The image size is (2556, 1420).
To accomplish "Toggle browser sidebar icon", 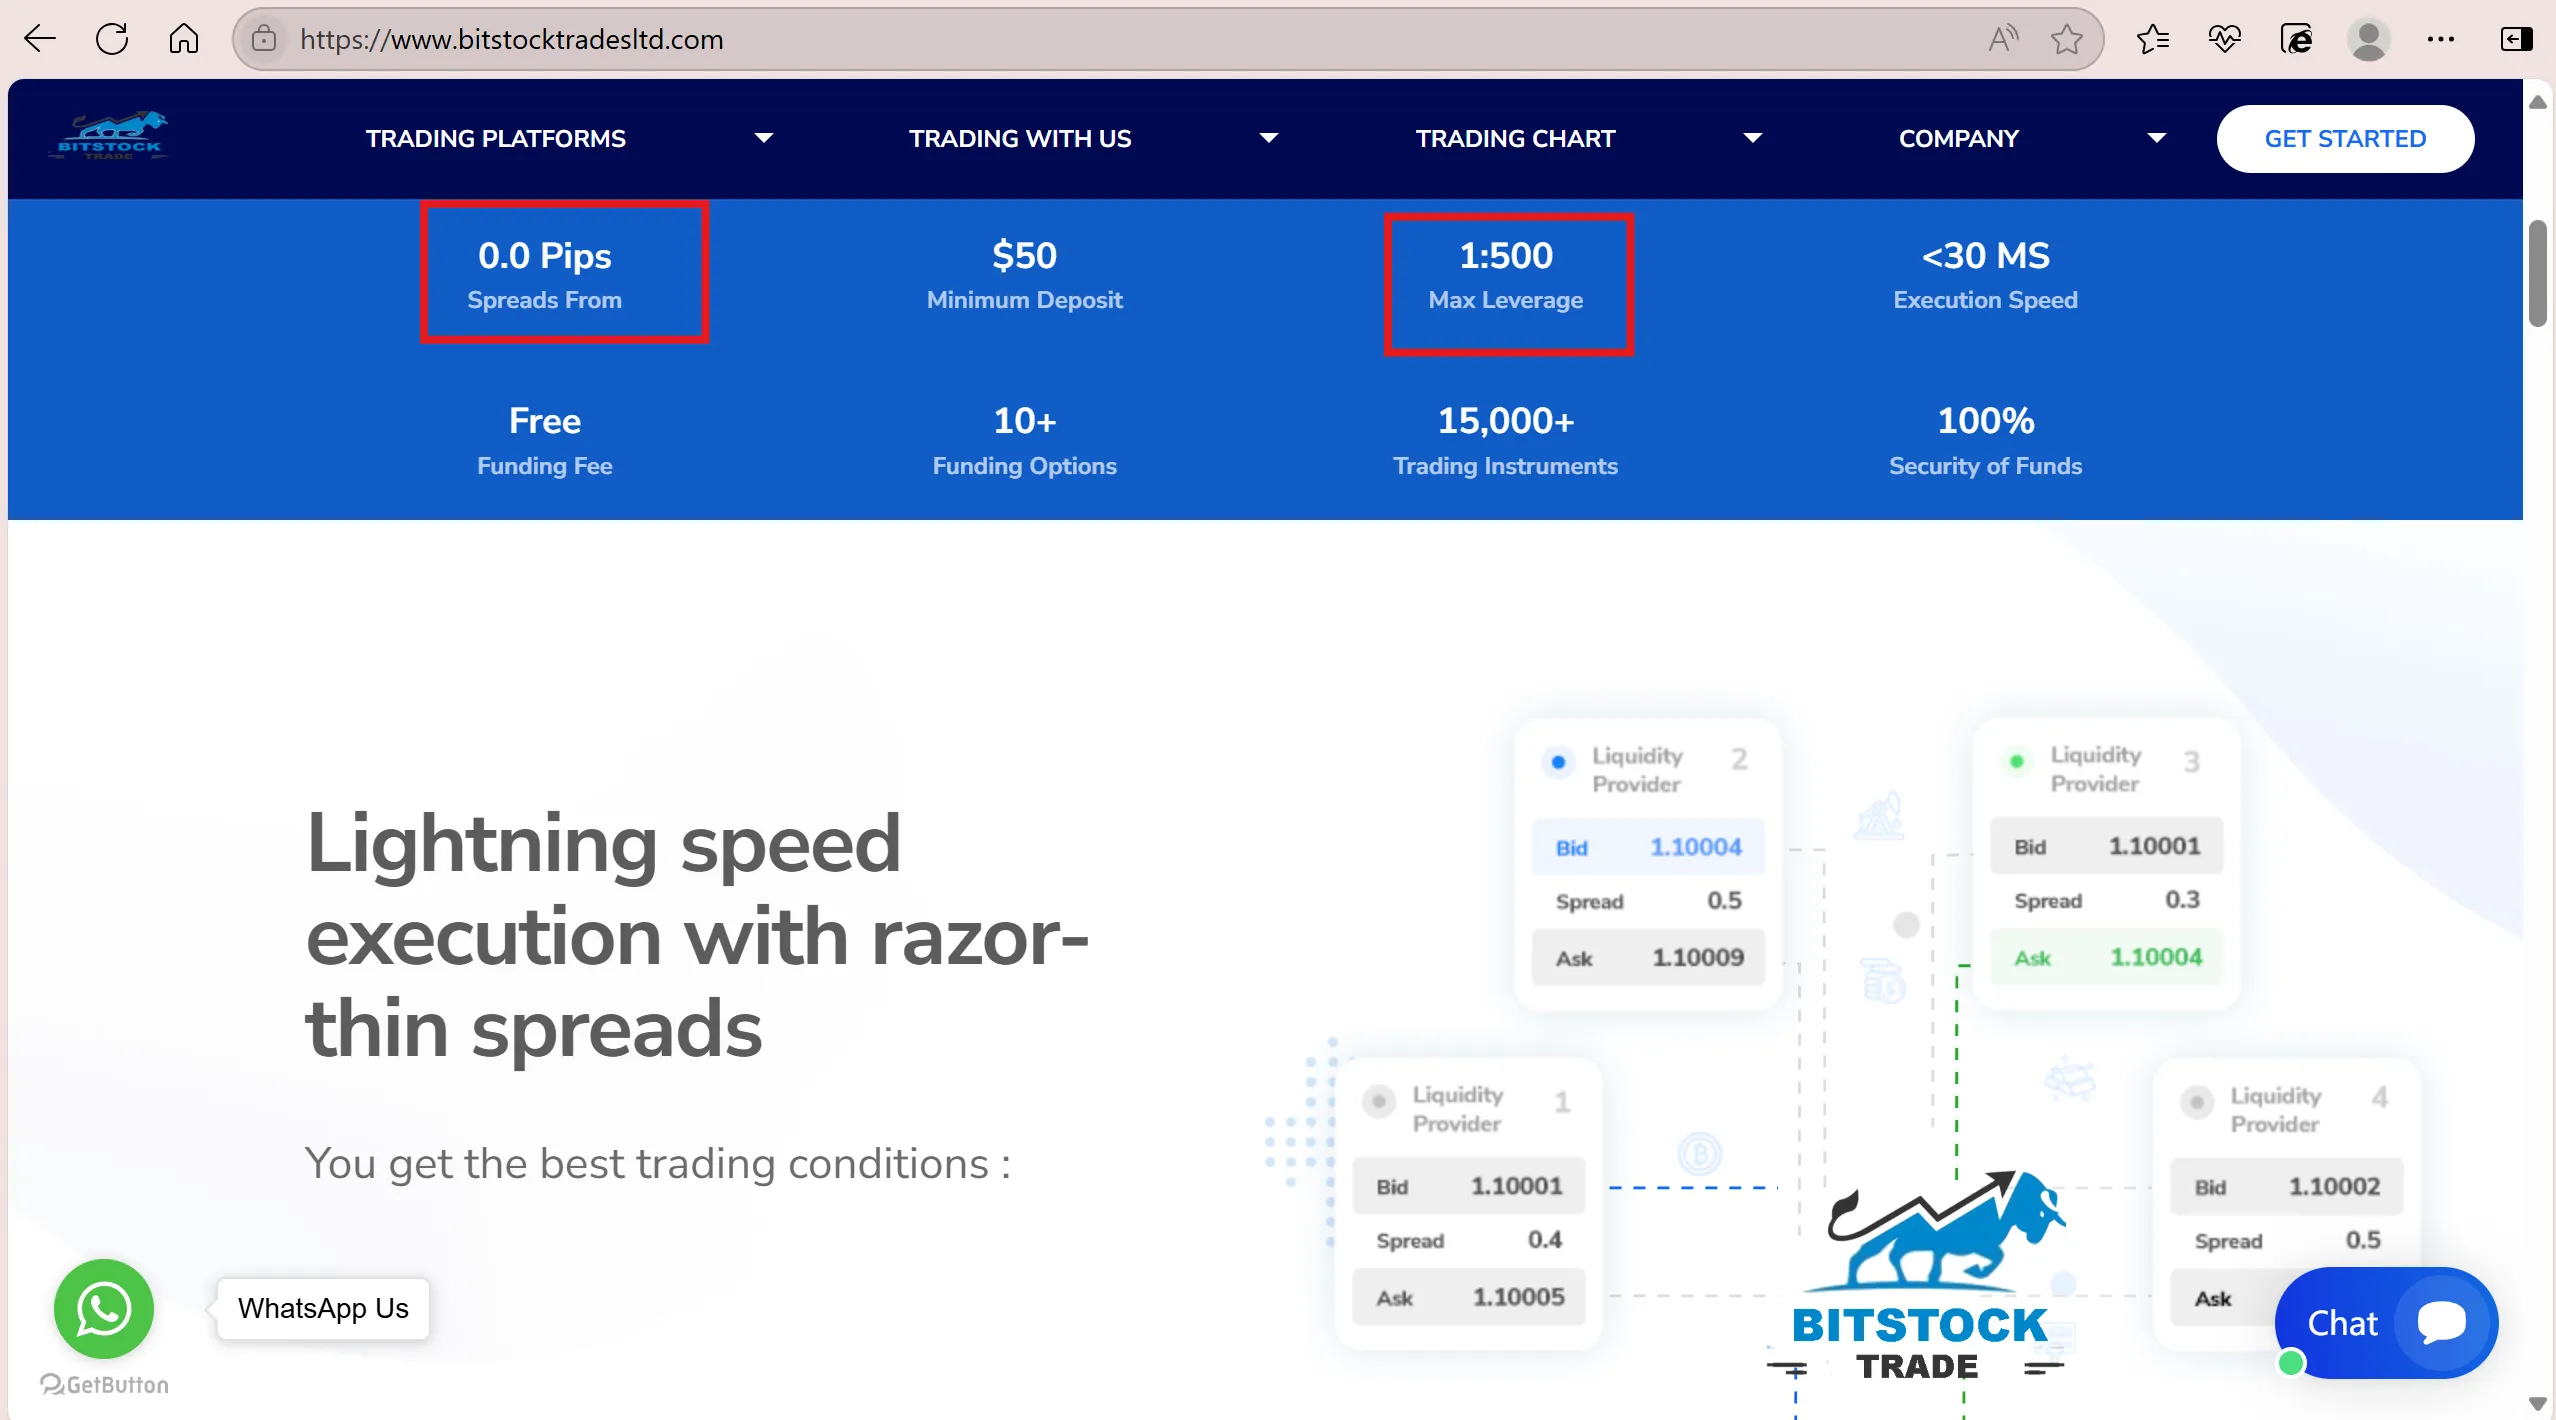I will (x=2516, y=39).
